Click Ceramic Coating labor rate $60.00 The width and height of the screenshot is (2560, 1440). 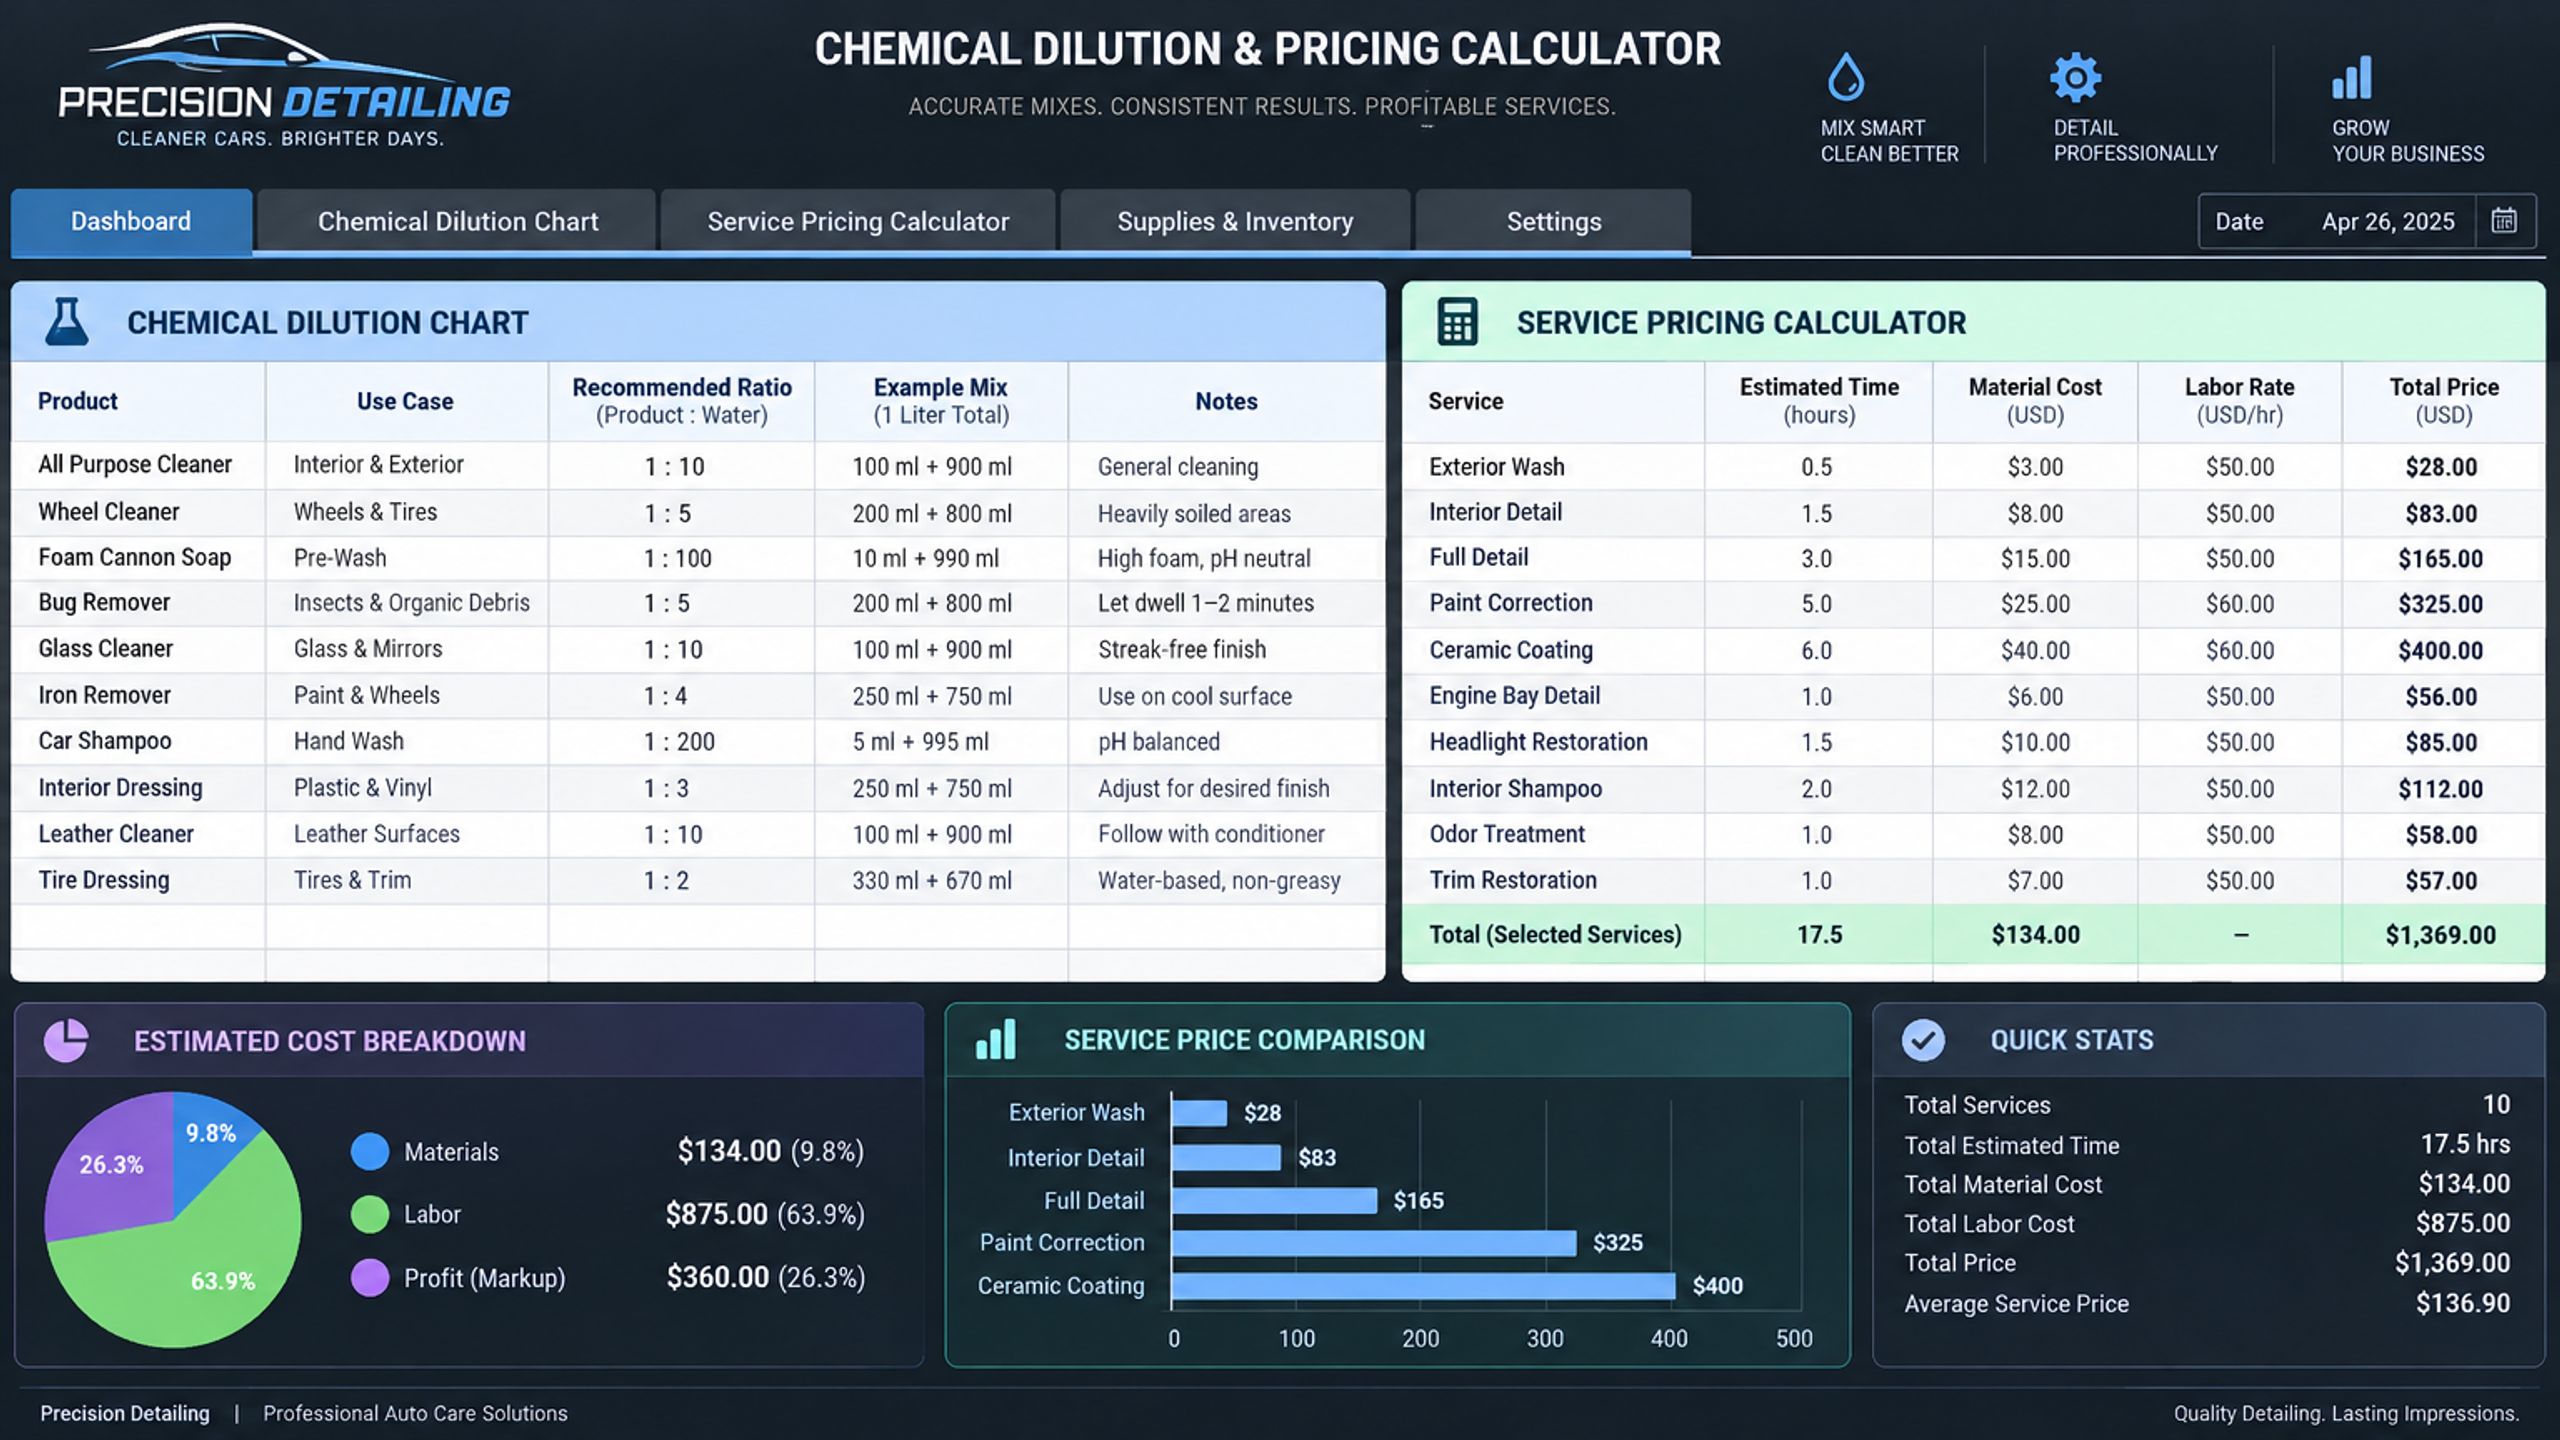click(x=2240, y=650)
